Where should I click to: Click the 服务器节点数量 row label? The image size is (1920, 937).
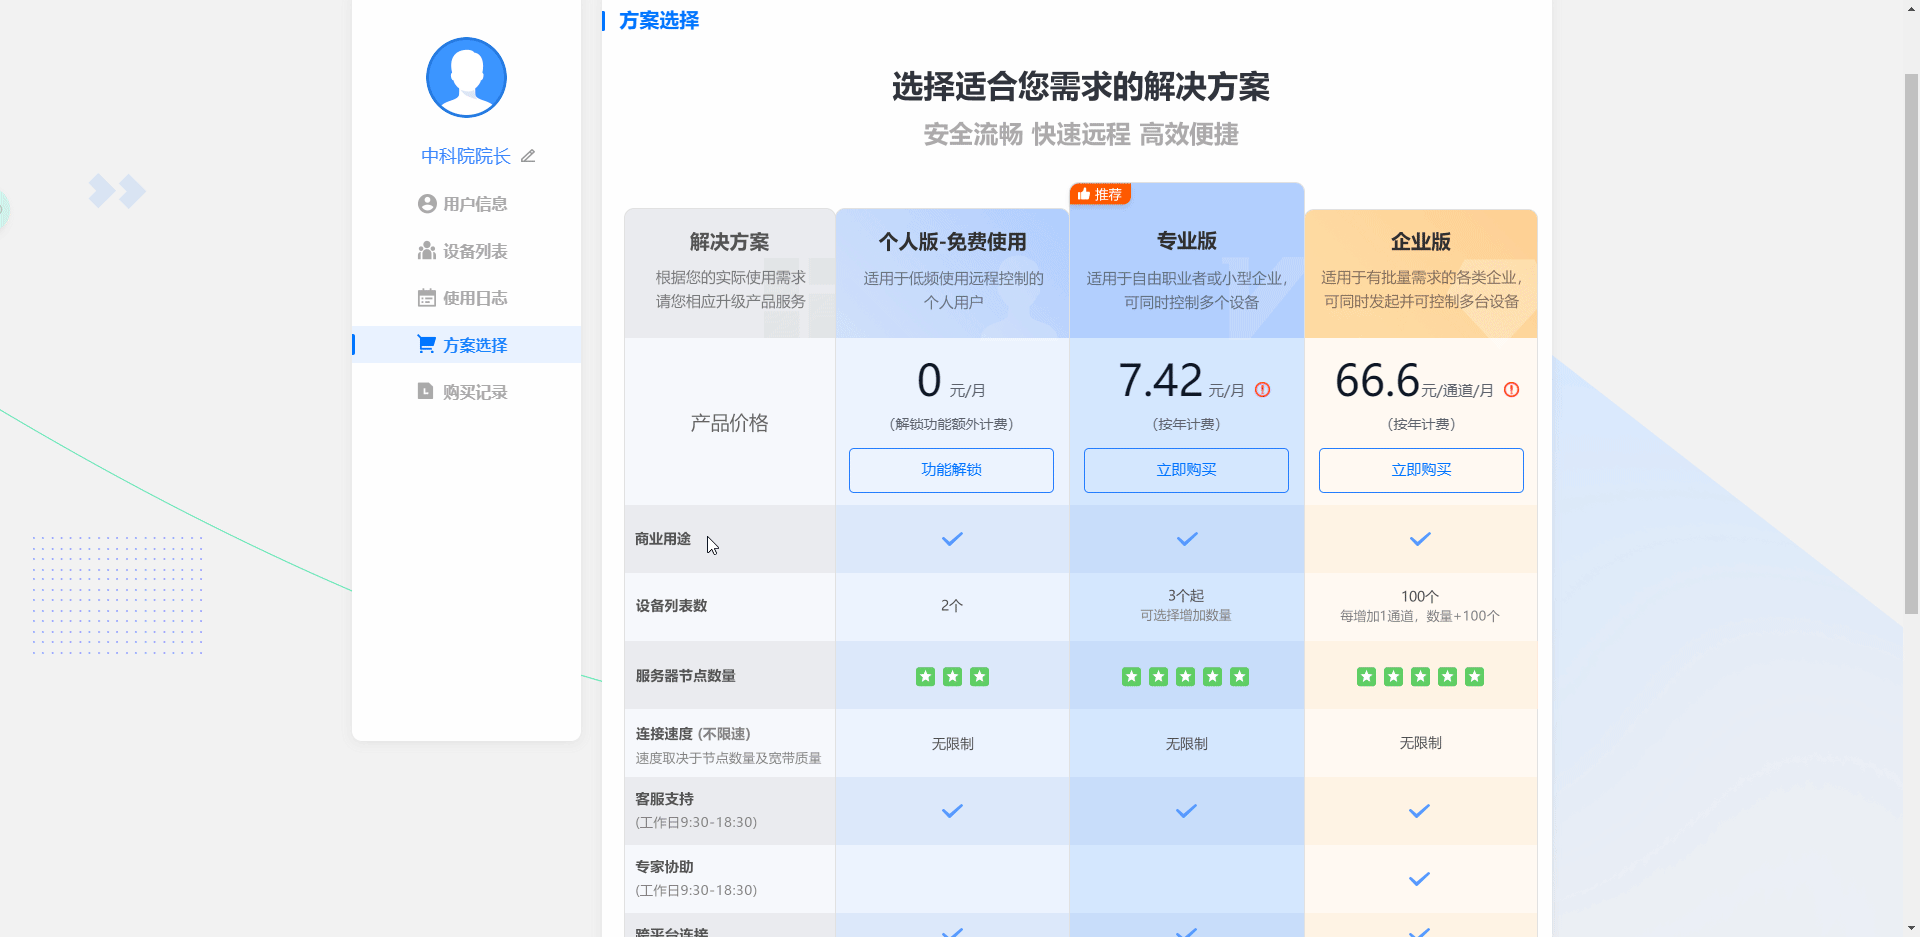click(x=686, y=676)
